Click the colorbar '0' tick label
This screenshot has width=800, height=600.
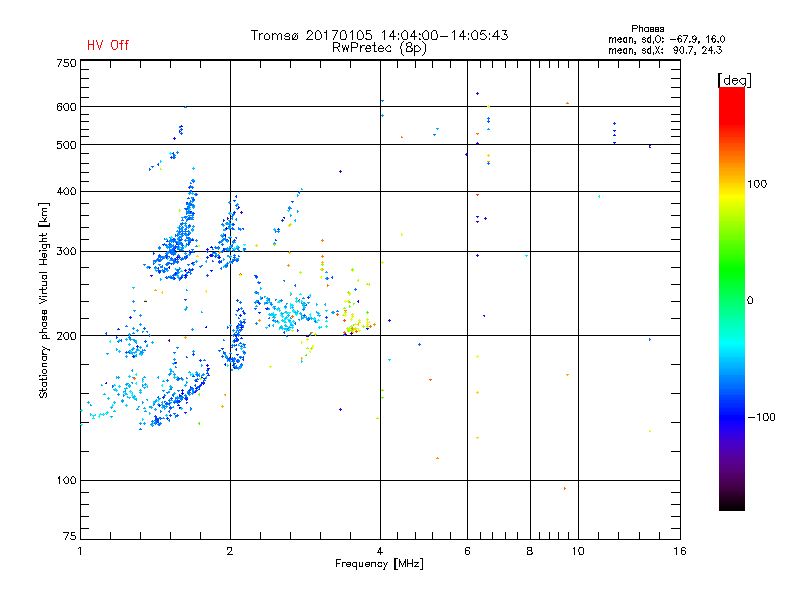tap(750, 301)
